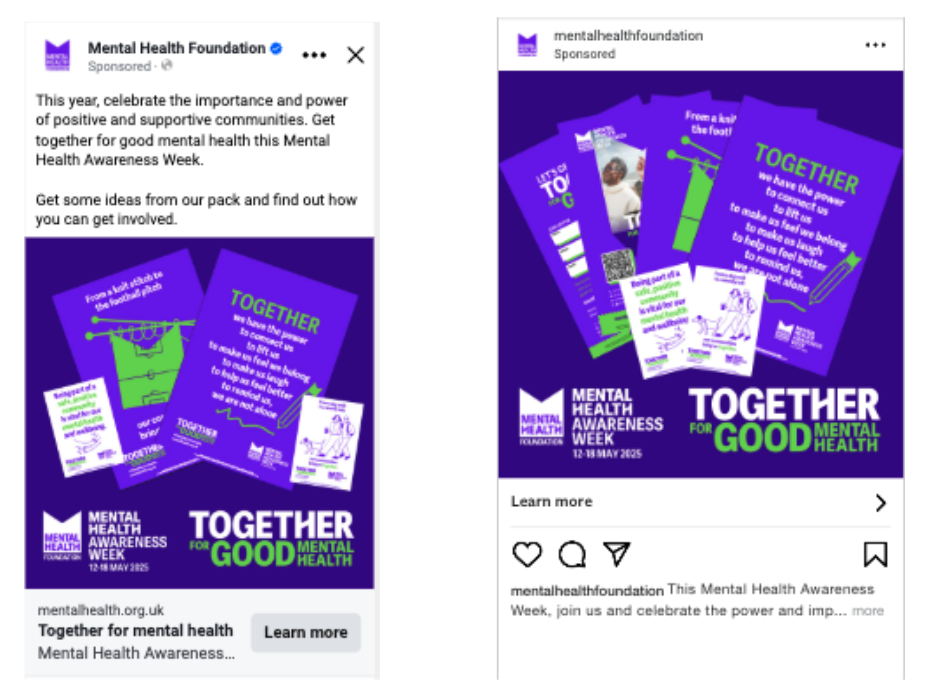This screenshot has width=934, height=698.
Task: Like the Instagram post with heart icon
Action: coord(527,554)
